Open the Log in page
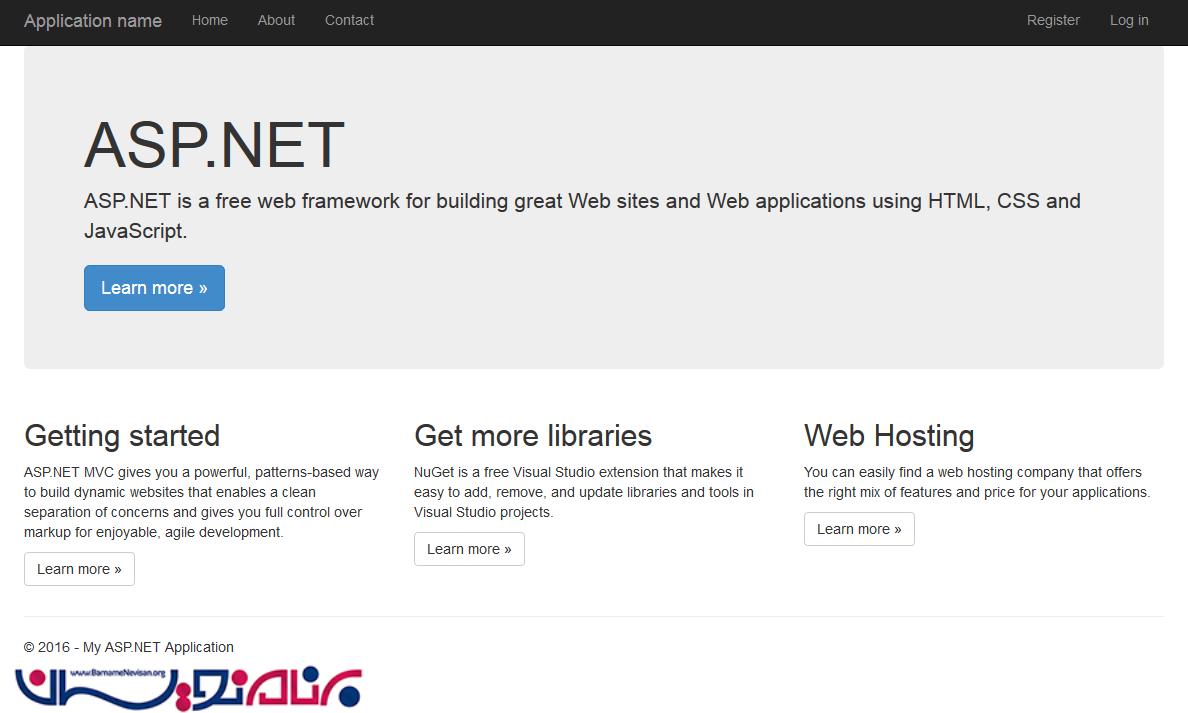 point(1129,20)
